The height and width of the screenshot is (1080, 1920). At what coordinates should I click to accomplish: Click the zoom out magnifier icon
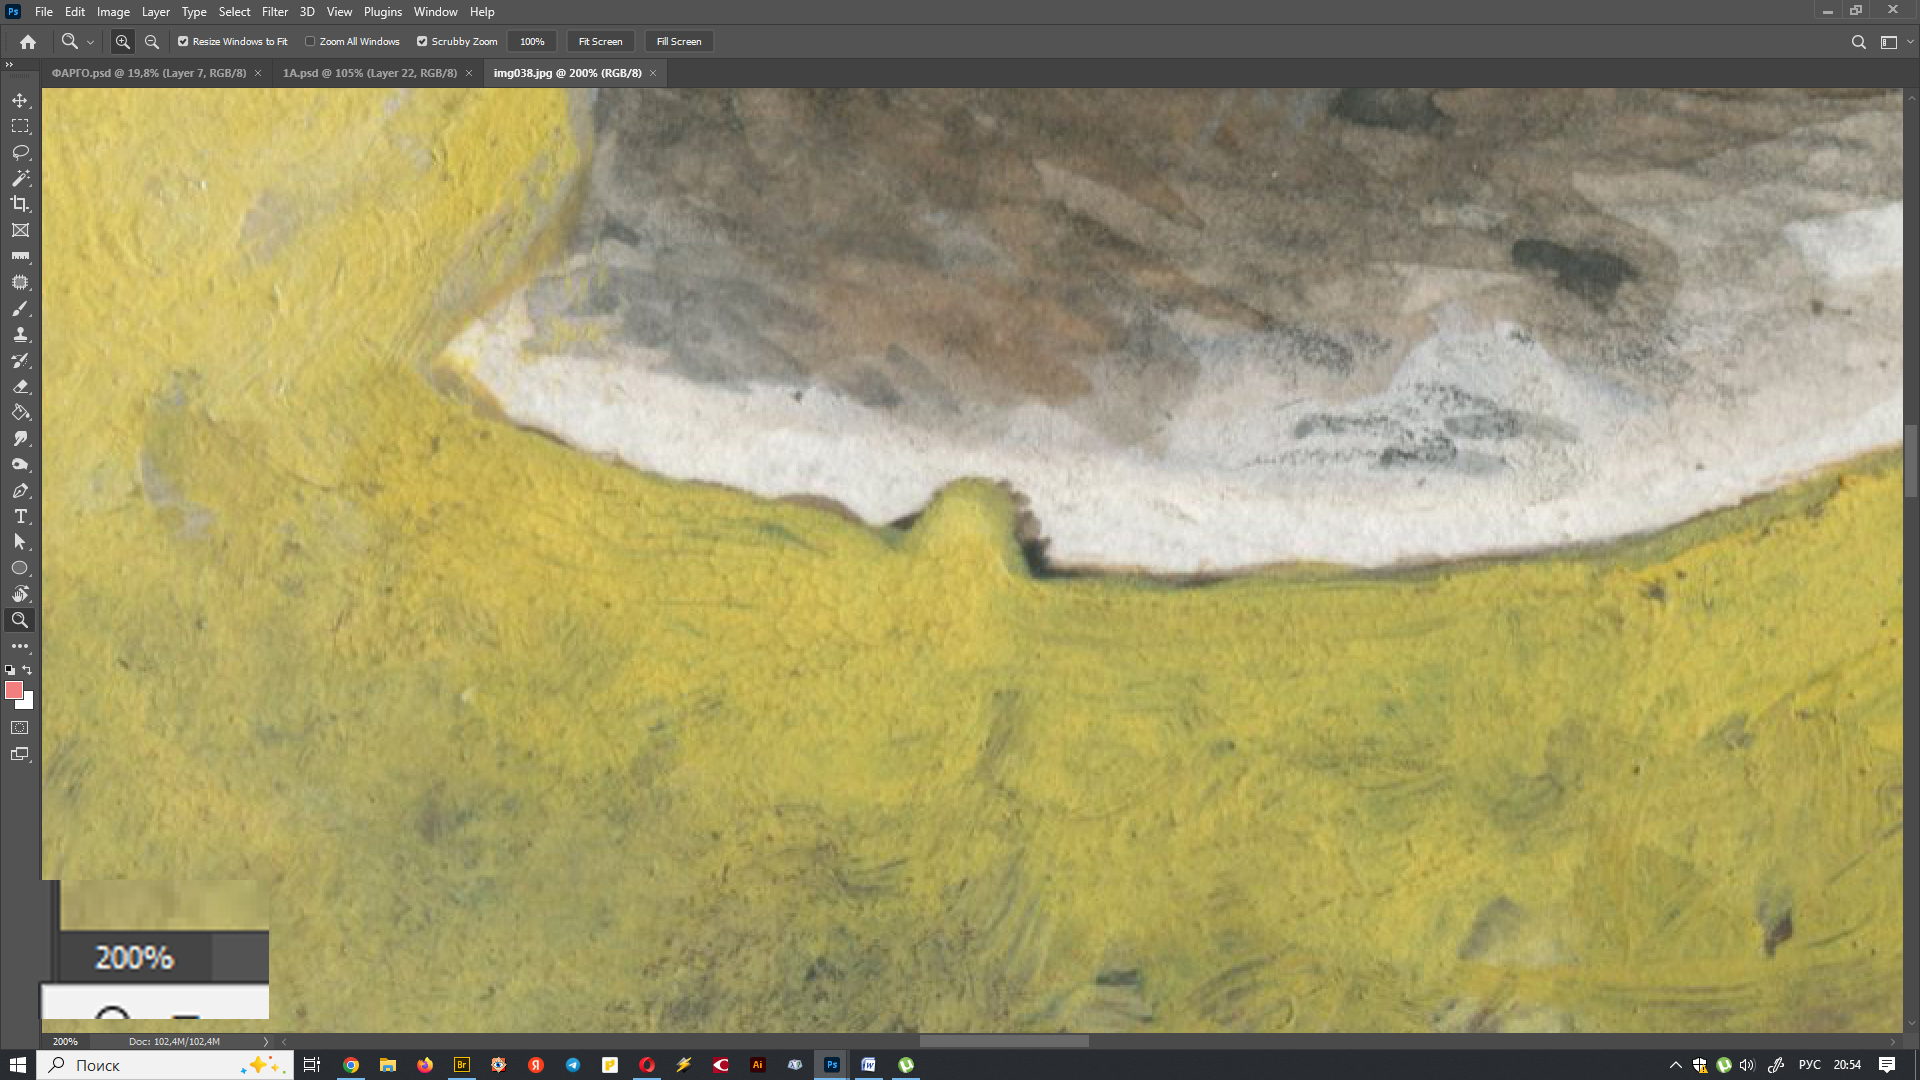point(152,42)
